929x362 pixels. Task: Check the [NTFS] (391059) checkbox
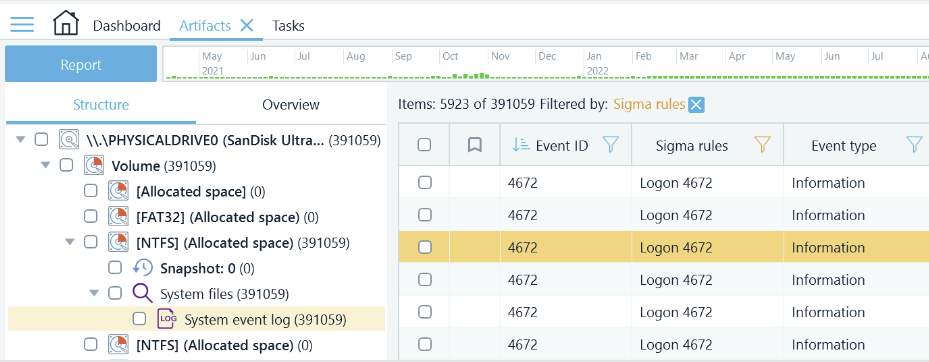tap(90, 242)
